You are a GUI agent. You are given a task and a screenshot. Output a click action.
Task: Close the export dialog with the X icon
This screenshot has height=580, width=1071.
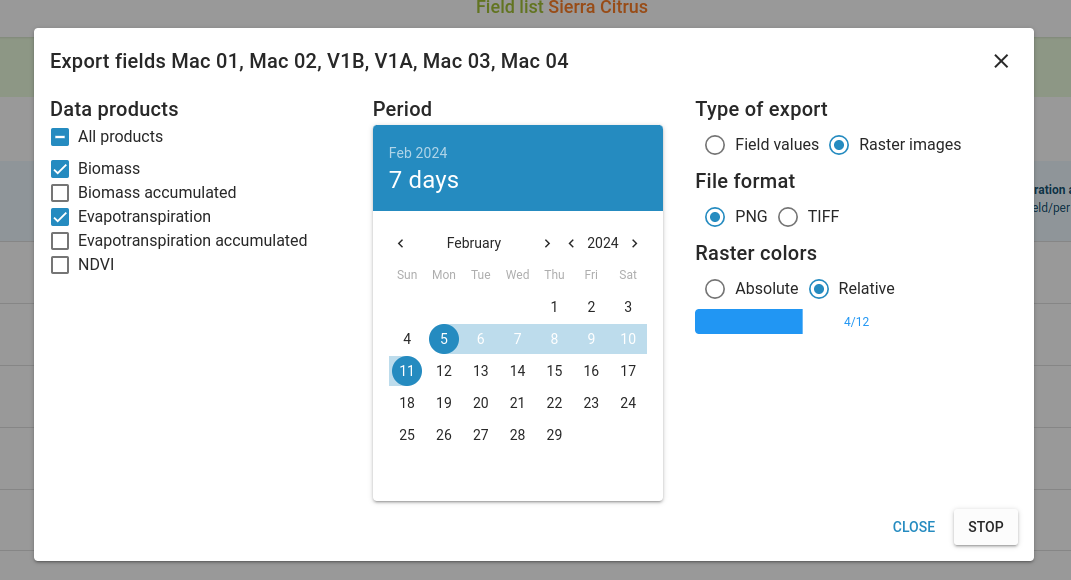coord(1001,61)
